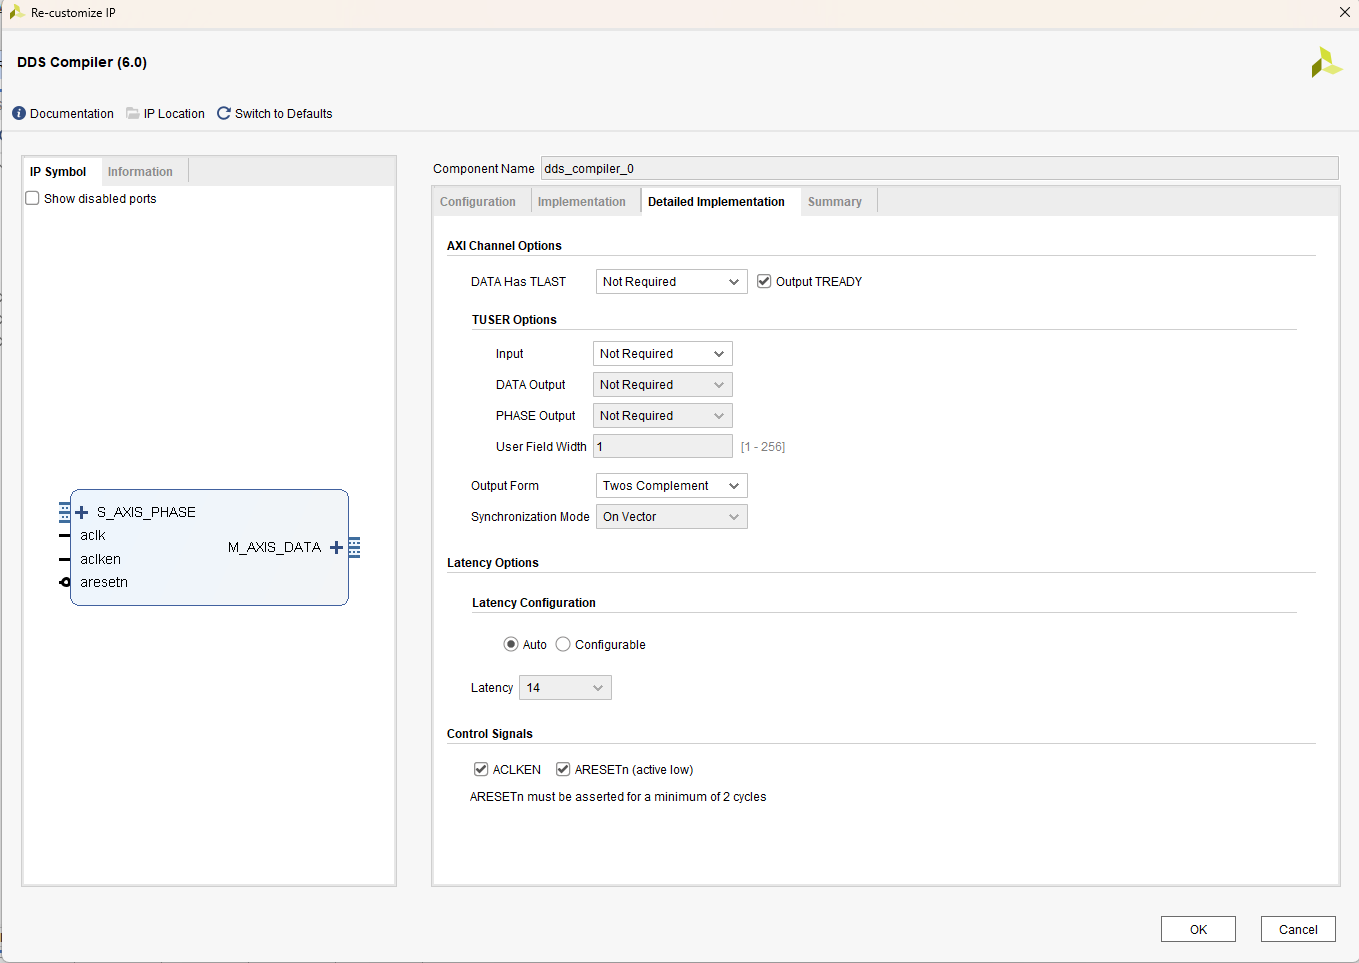Open IP Location link
The image size is (1359, 963).
pos(174,114)
